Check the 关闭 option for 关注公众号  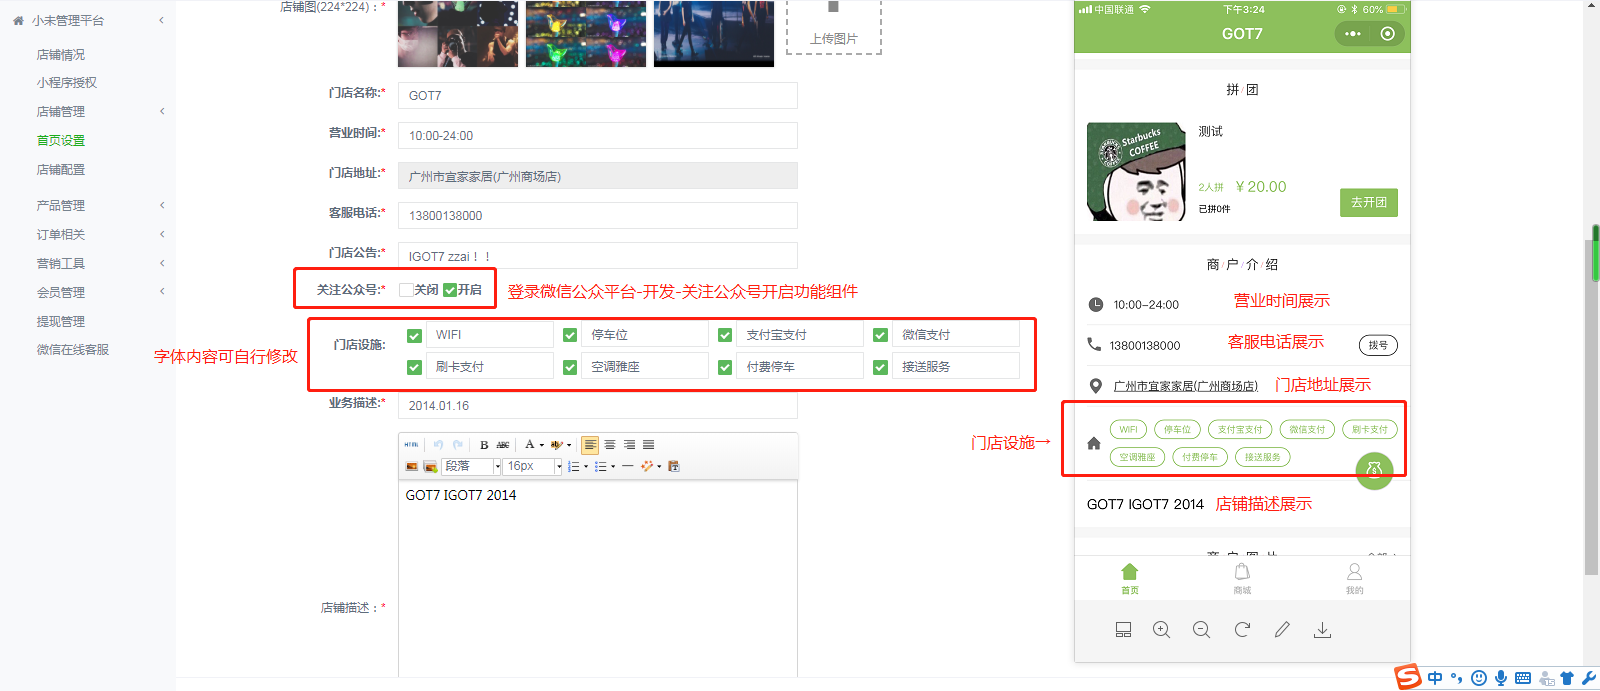pyautogui.click(x=406, y=290)
